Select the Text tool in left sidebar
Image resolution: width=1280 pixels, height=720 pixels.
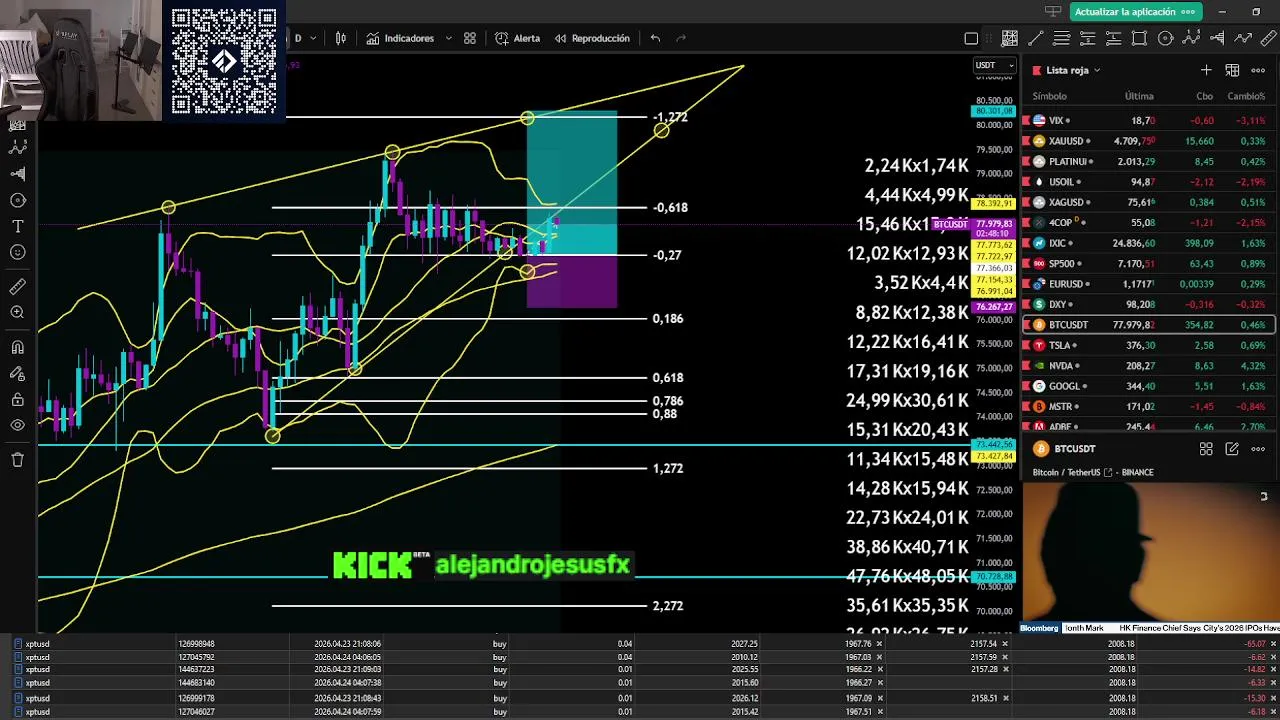pos(17,226)
